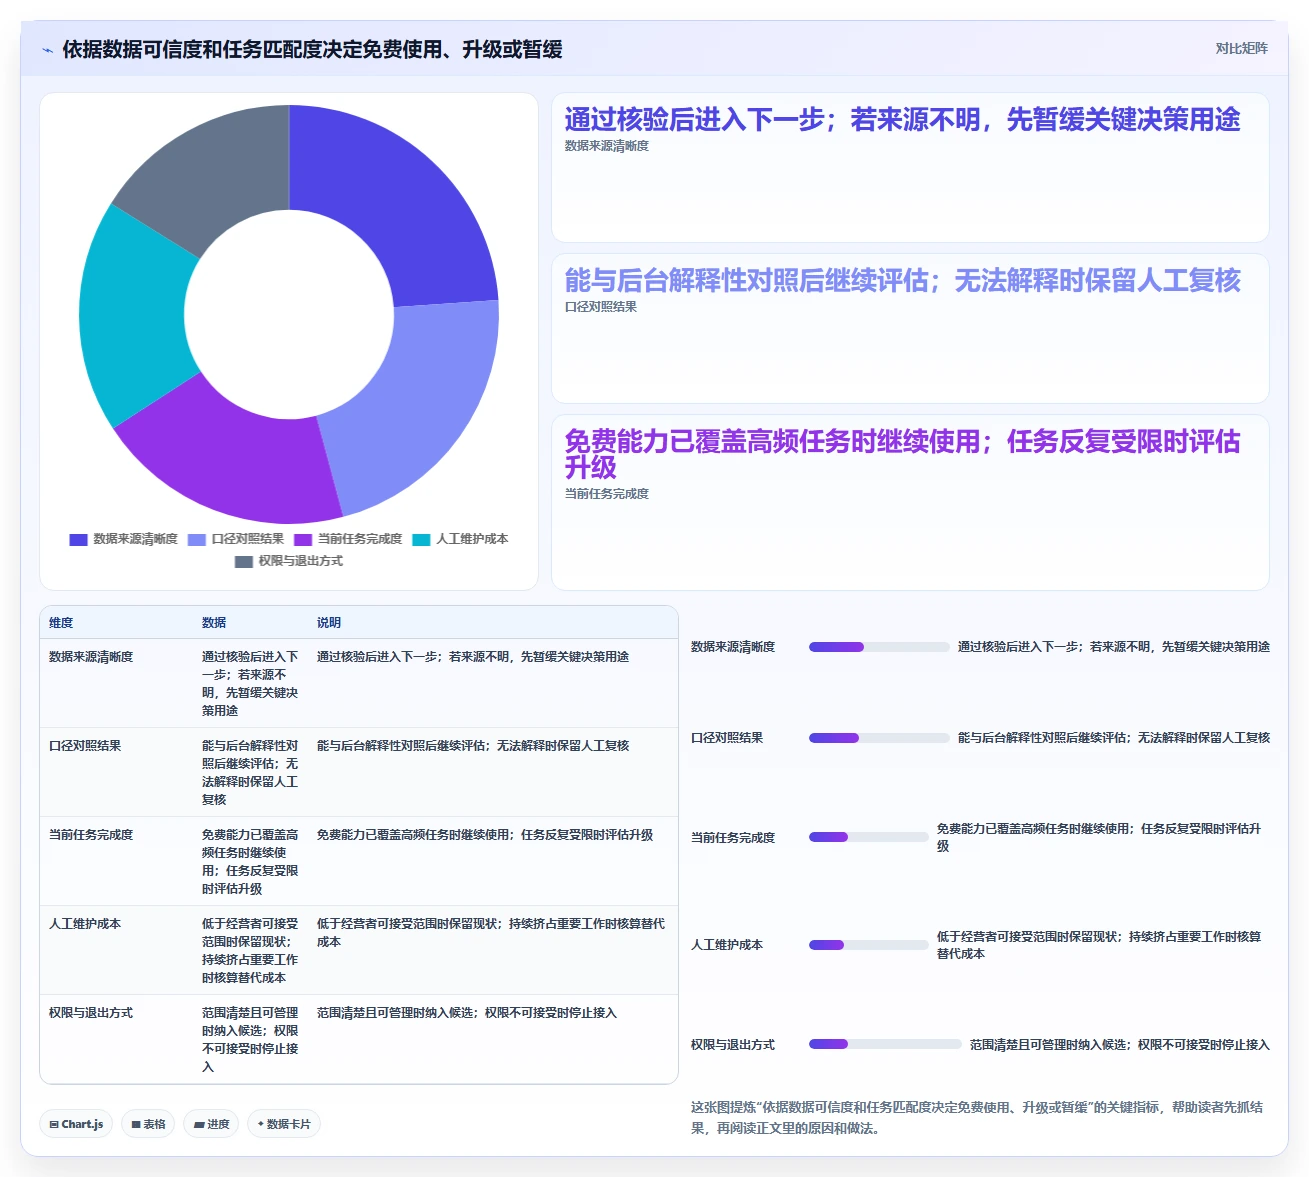This screenshot has height=1177, width=1309.
Task: Click progress label 权限与退出方式 on right panel
Action: click(x=733, y=1044)
